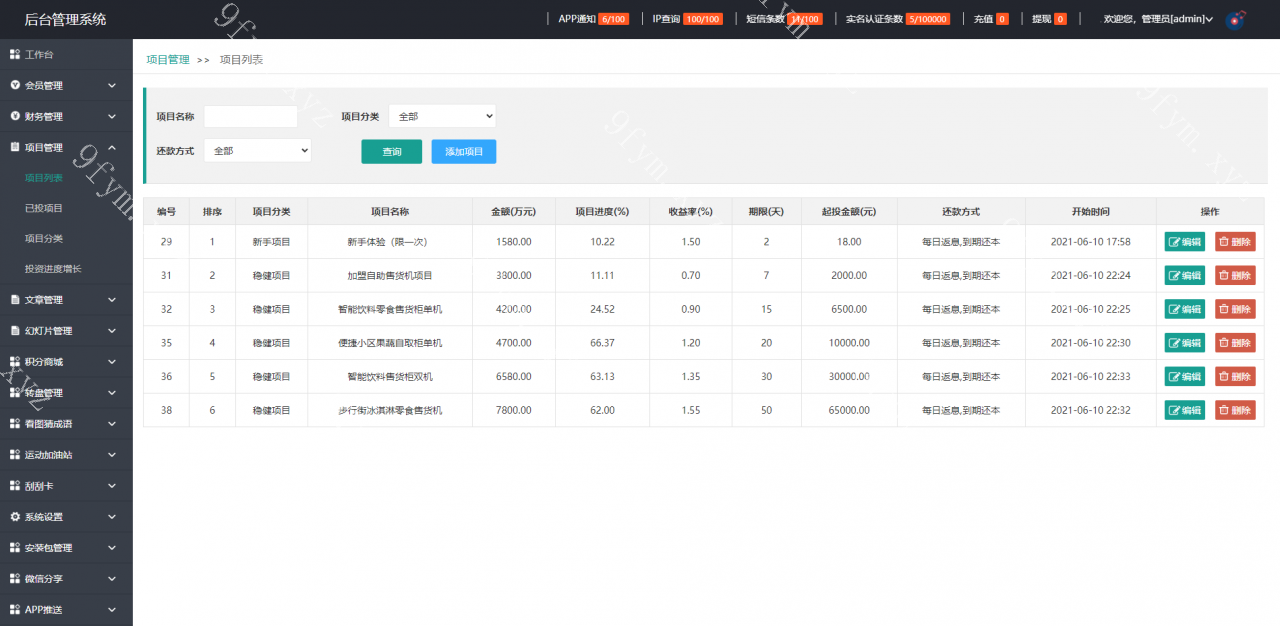Click the 安装包管理 sidebar icon
Viewport: 1280px width, 626px height.
pos(15,547)
